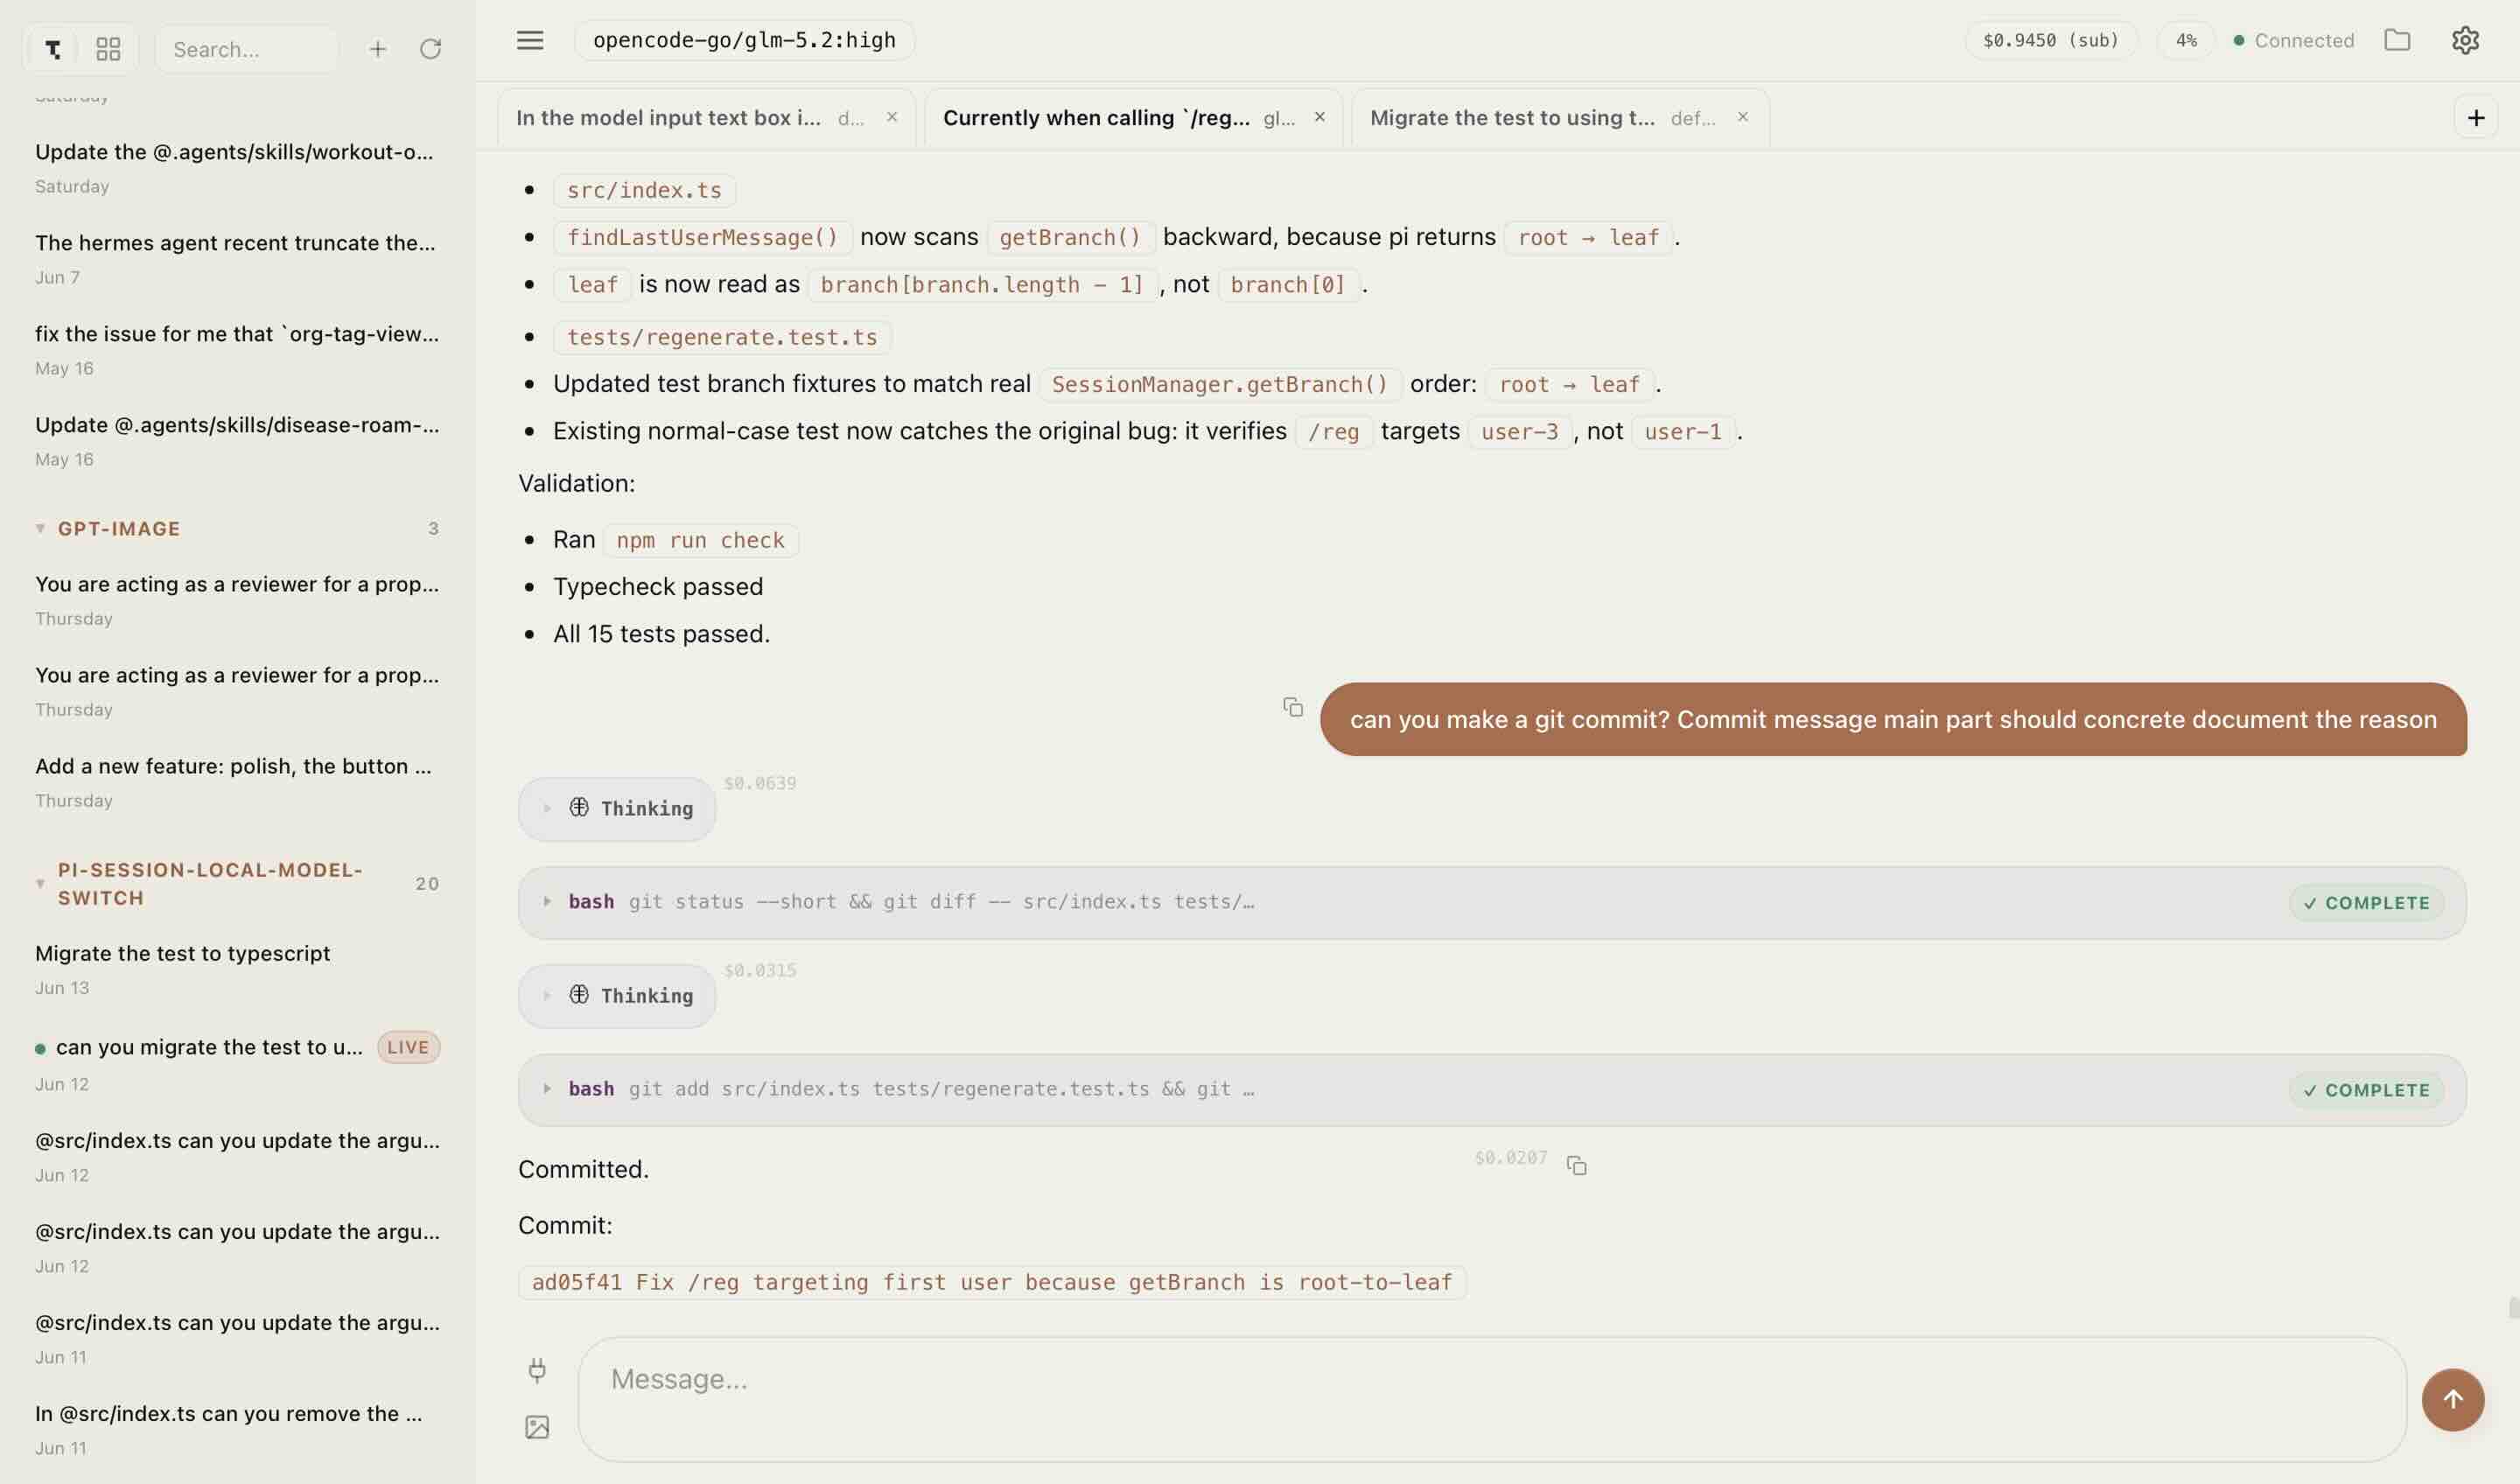Open the folder icon in top bar

click(x=2397, y=40)
